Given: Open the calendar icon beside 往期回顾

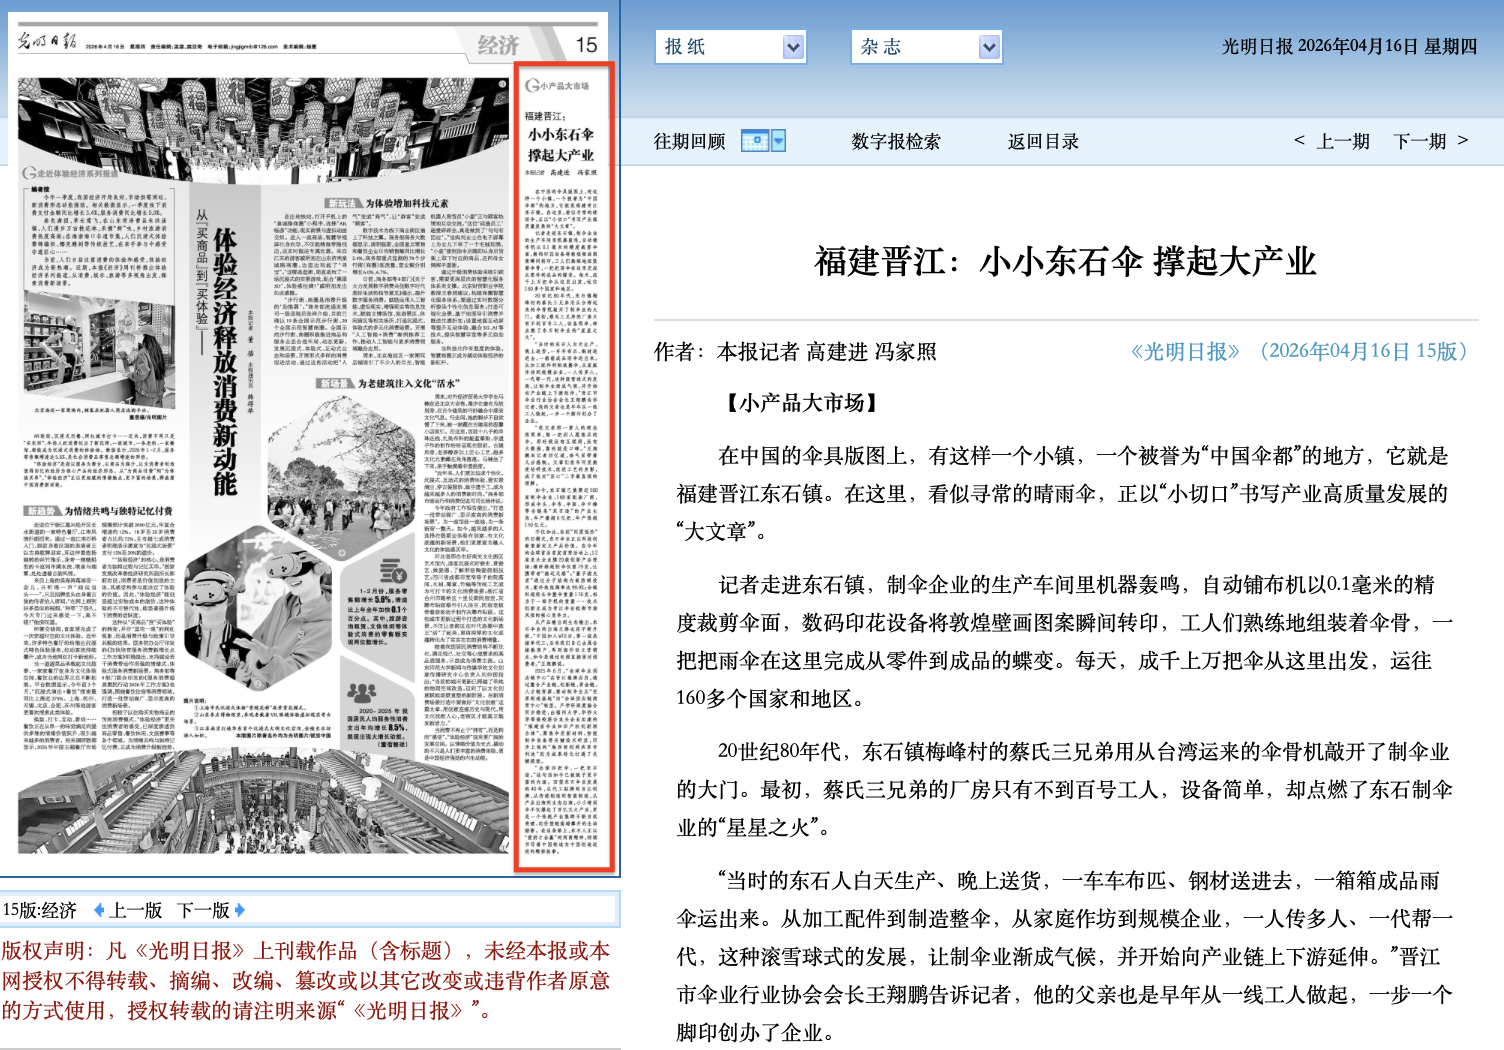Looking at the screenshot, I should [x=754, y=141].
